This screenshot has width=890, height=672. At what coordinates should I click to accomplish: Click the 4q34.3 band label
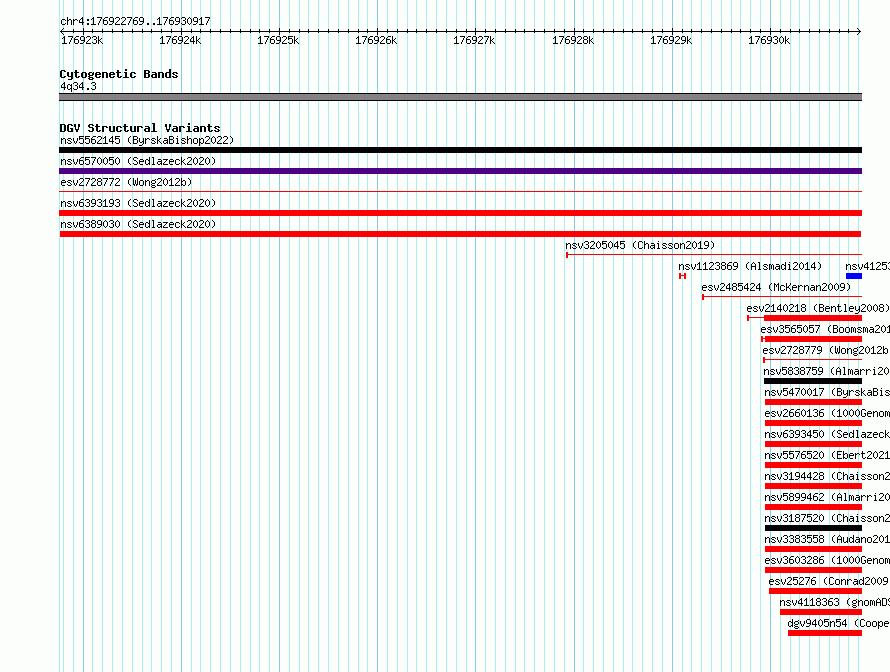click(x=78, y=86)
